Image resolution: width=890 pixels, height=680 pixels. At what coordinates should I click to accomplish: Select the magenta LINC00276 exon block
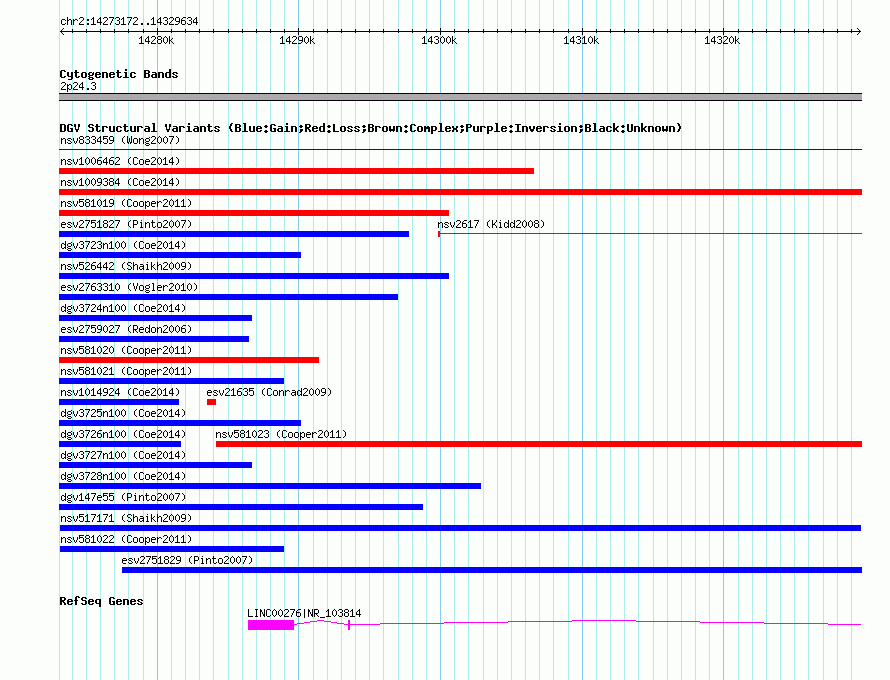coord(271,625)
